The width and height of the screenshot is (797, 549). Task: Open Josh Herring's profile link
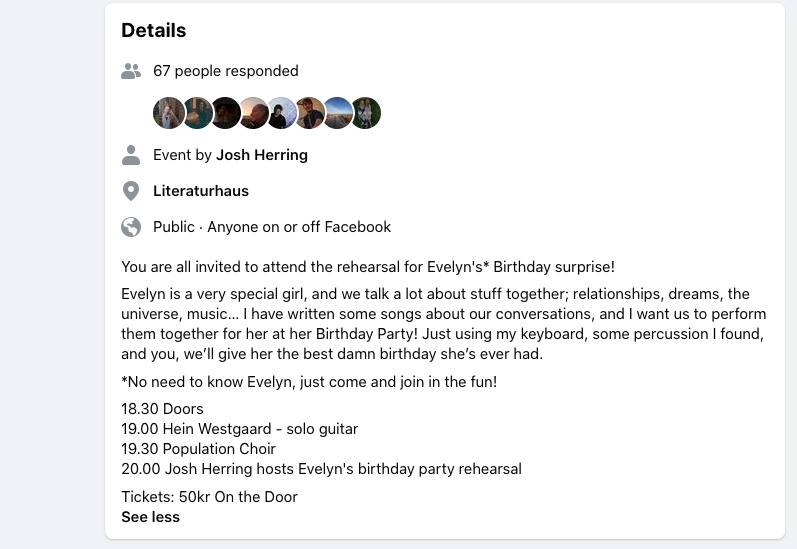click(x=262, y=155)
